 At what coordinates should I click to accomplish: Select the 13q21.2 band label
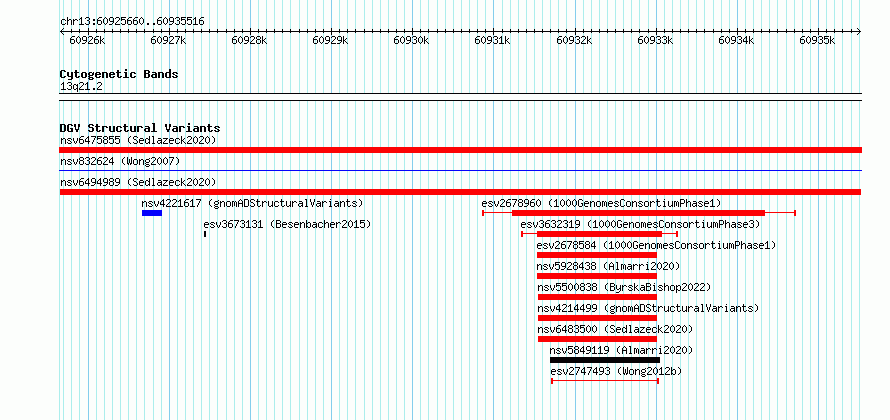click(81, 87)
